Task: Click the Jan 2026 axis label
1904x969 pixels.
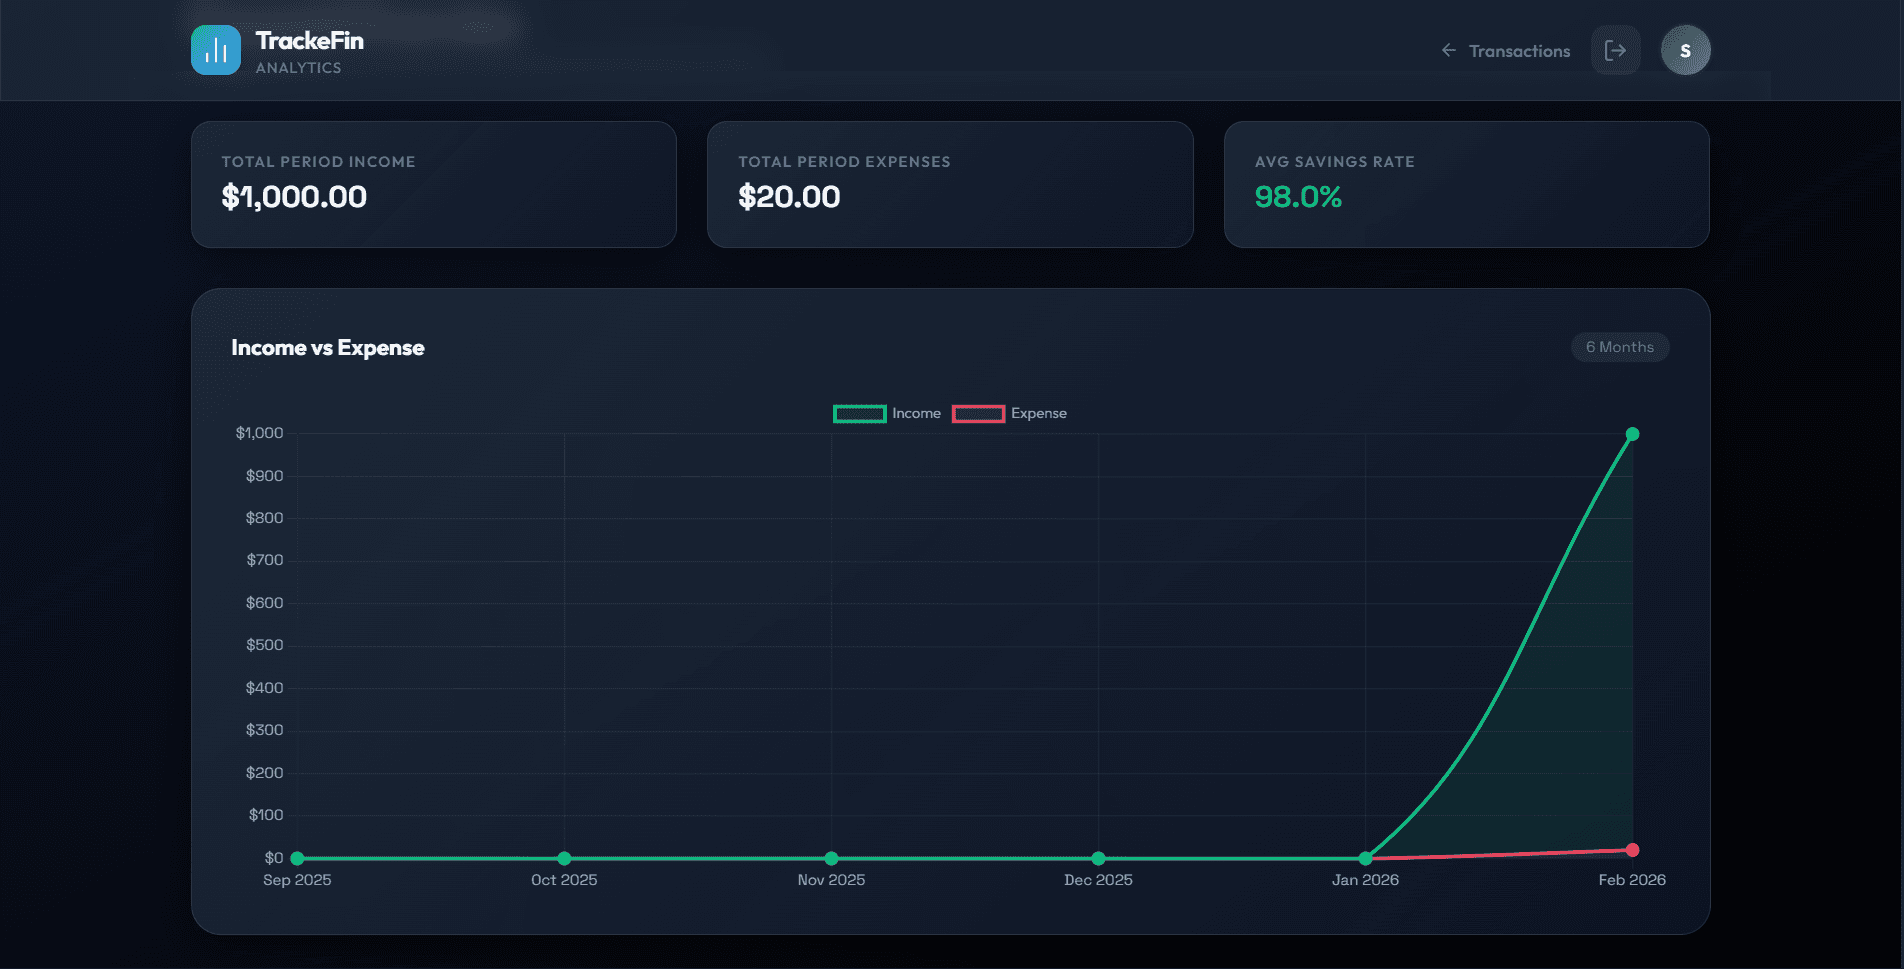Action: pos(1365,880)
